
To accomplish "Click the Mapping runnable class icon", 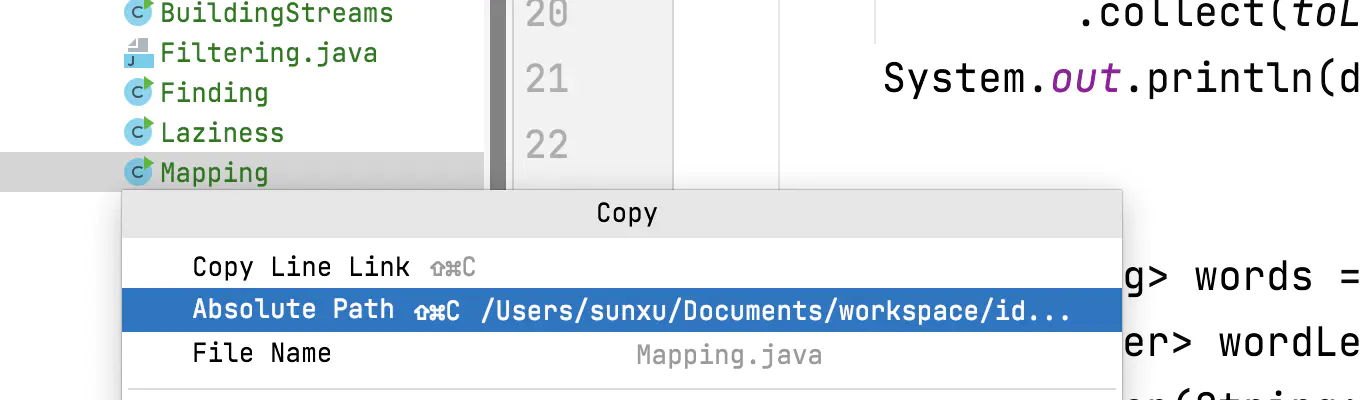I will (138, 172).
